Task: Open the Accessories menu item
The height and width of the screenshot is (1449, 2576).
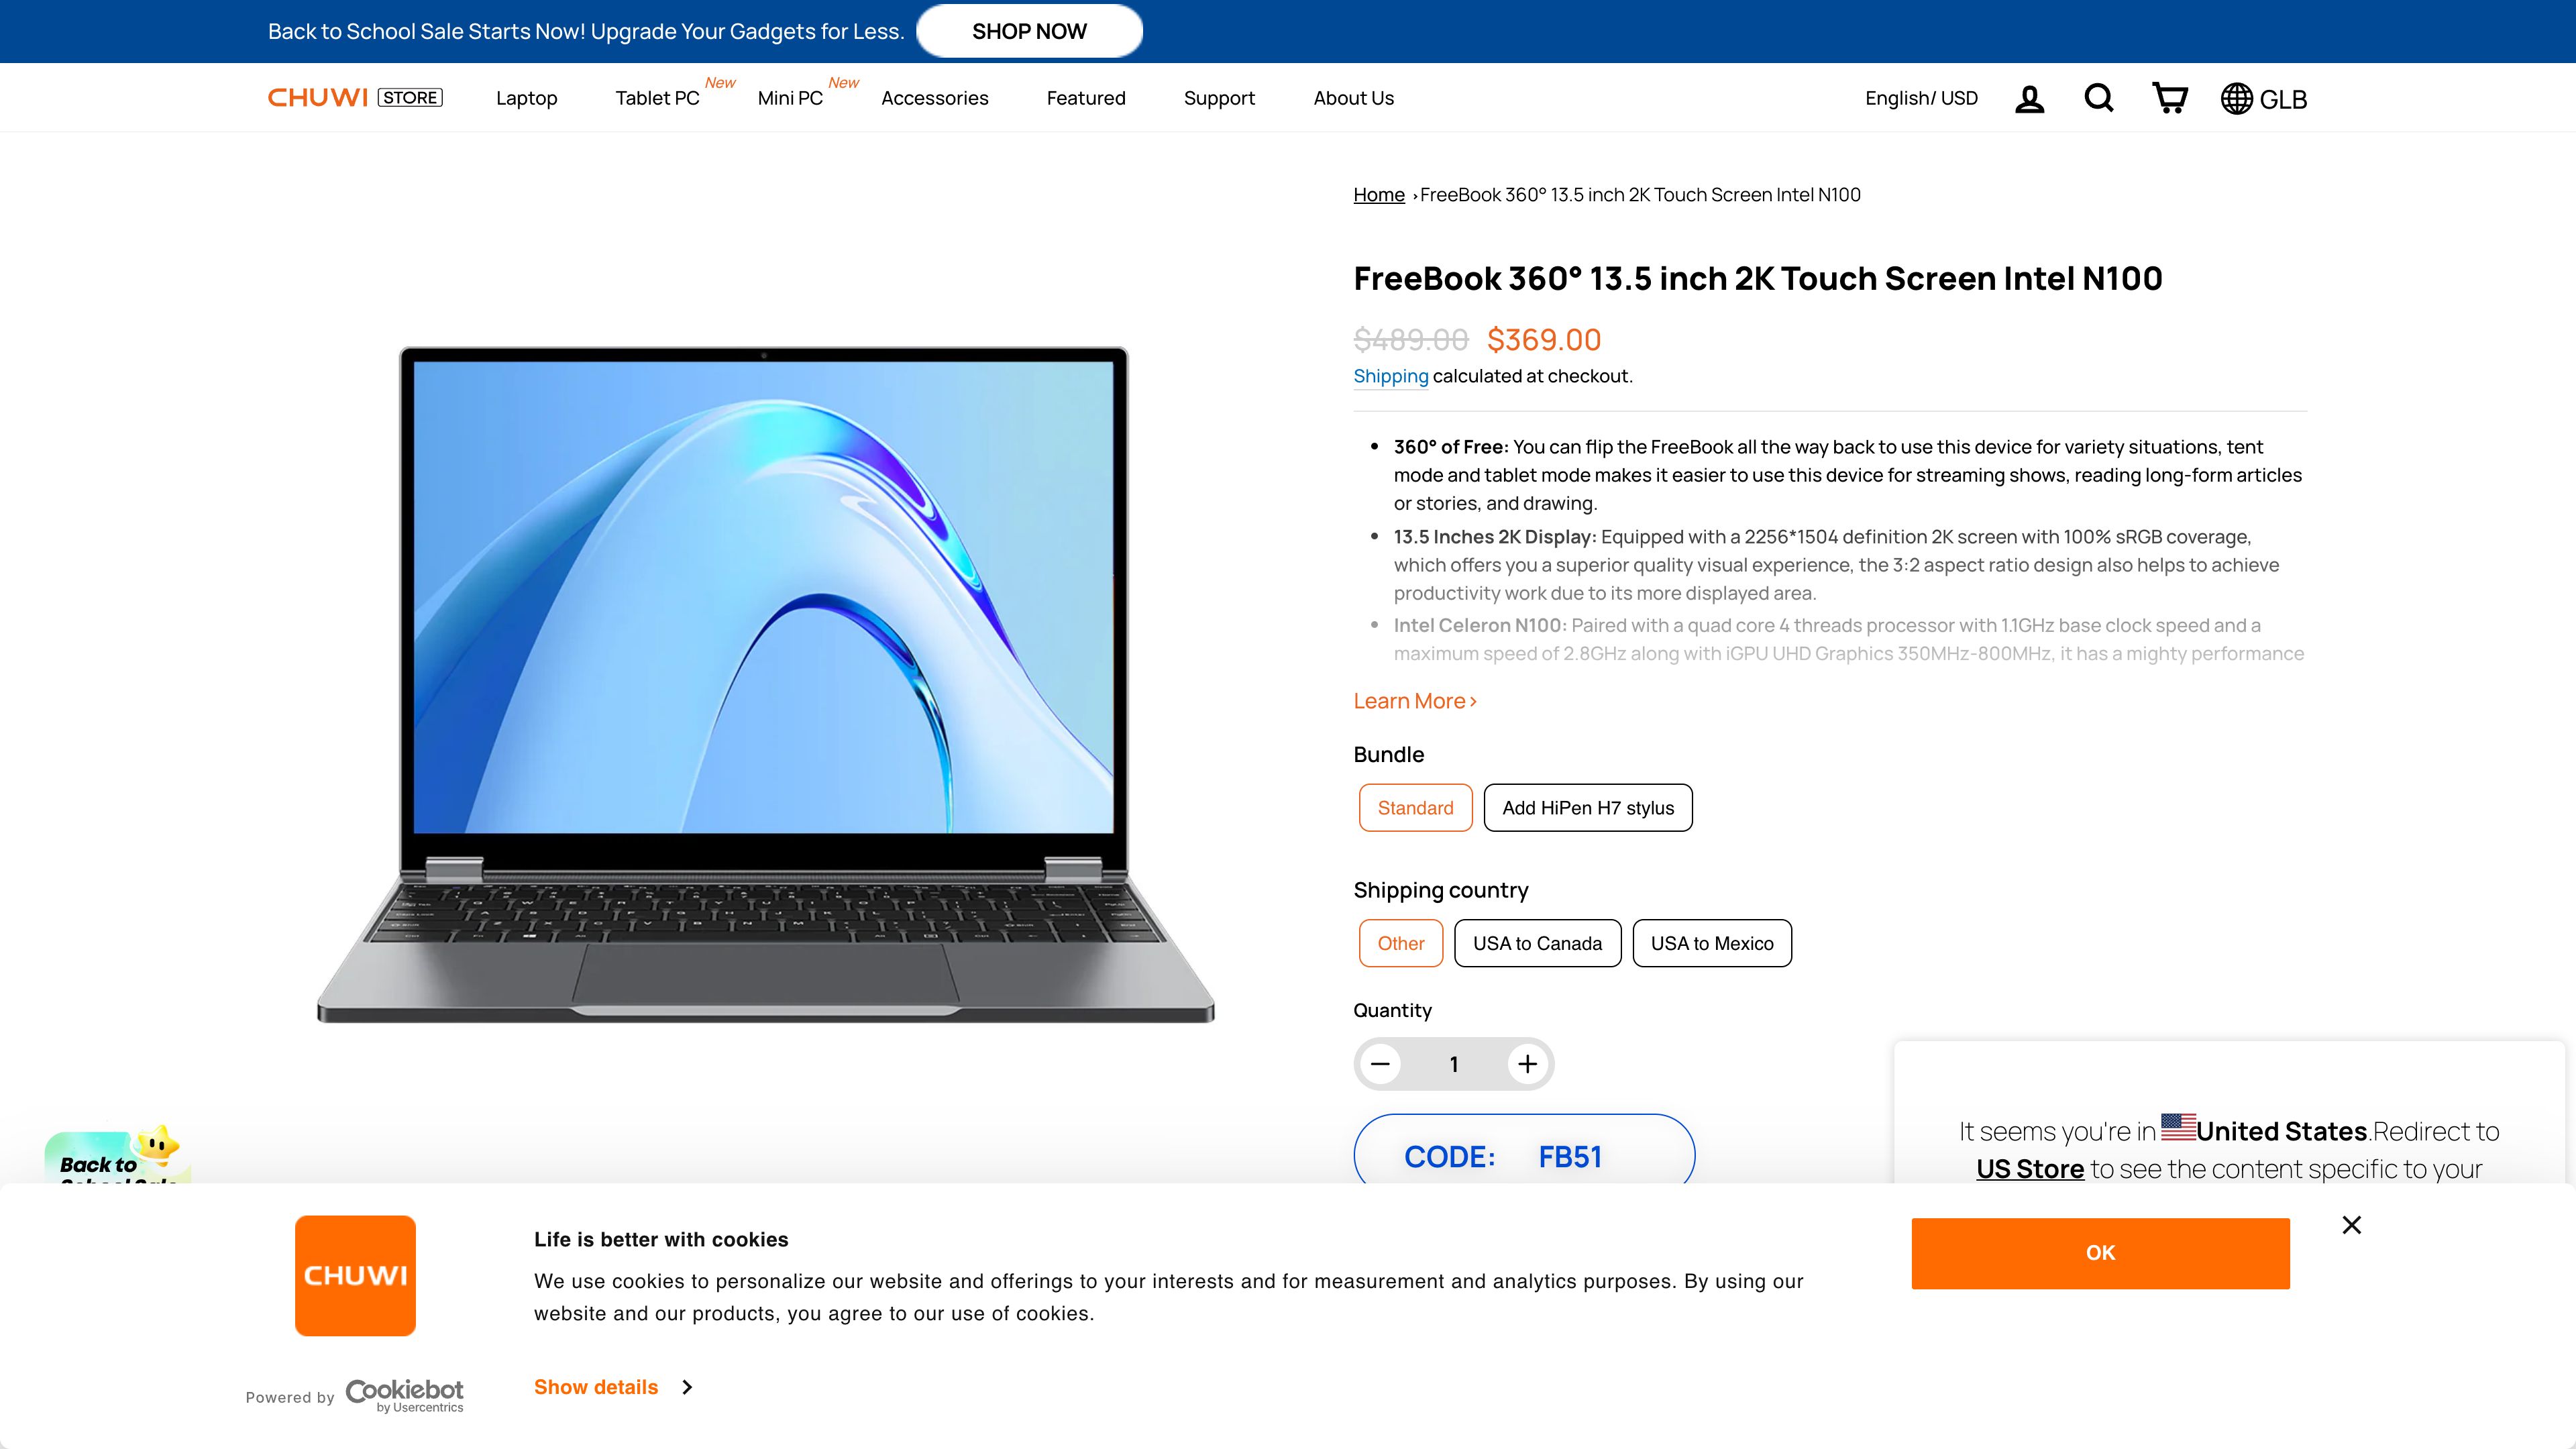Action: (934, 98)
